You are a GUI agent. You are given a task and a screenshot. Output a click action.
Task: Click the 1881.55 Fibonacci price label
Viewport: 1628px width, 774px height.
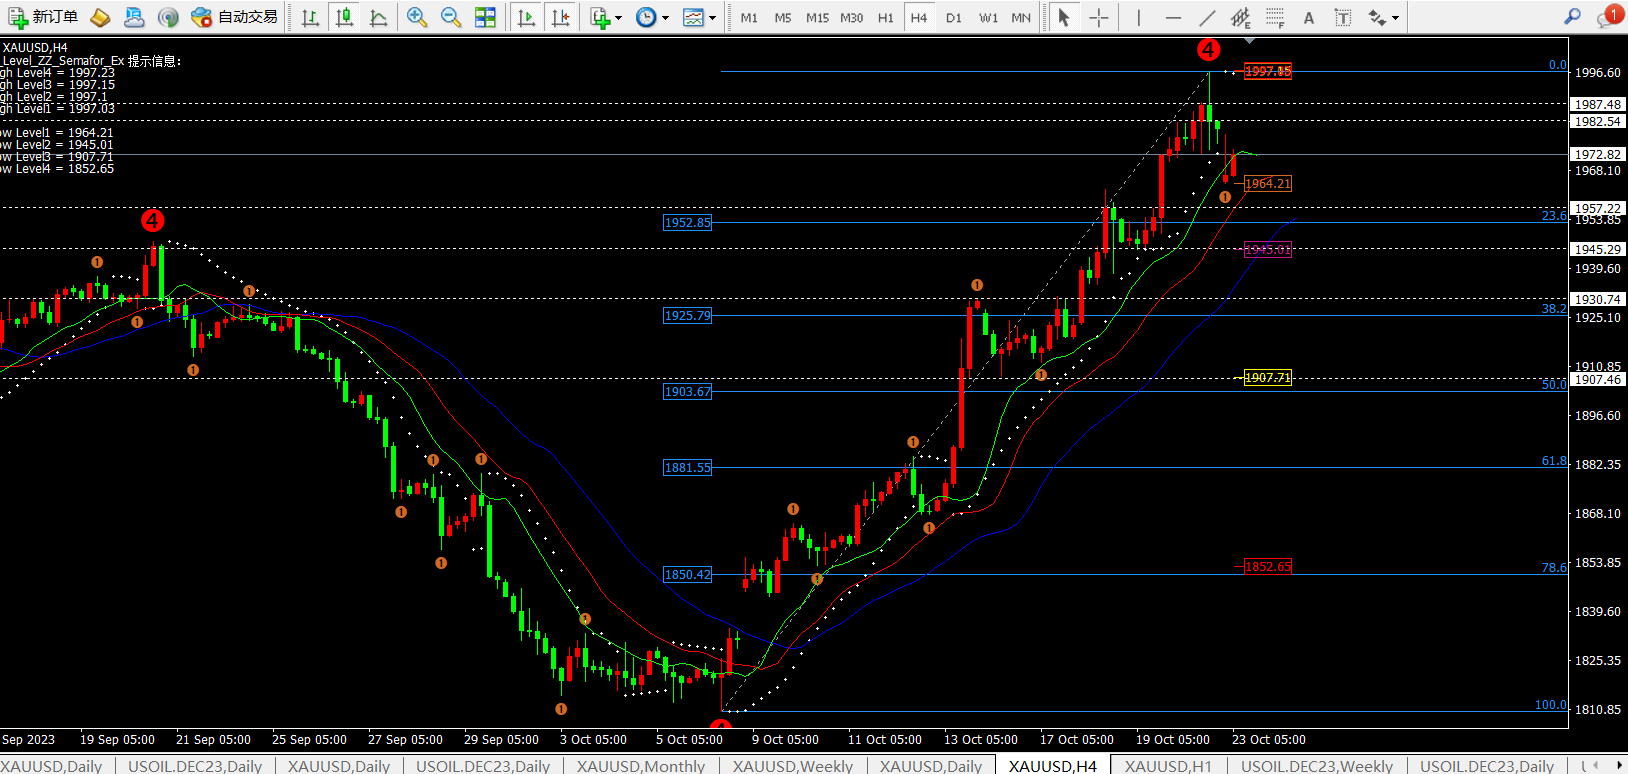pos(688,468)
